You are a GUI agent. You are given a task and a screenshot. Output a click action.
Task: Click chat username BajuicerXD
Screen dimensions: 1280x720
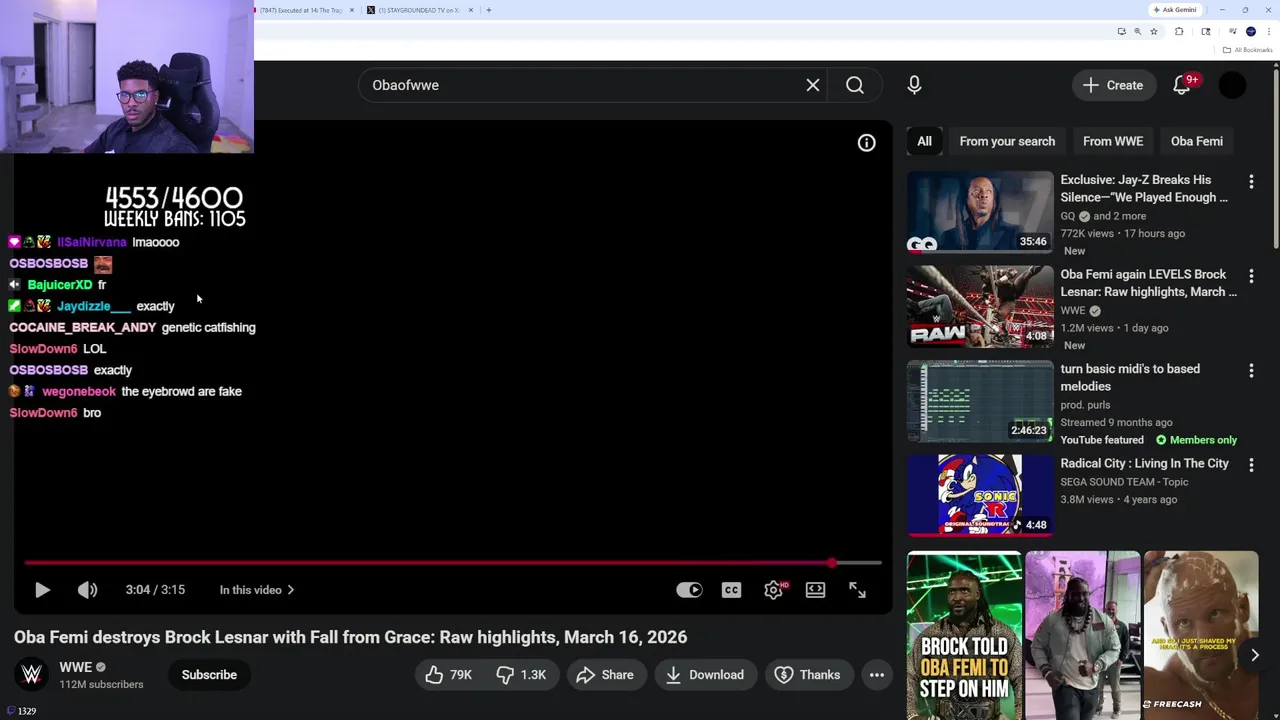60,285
